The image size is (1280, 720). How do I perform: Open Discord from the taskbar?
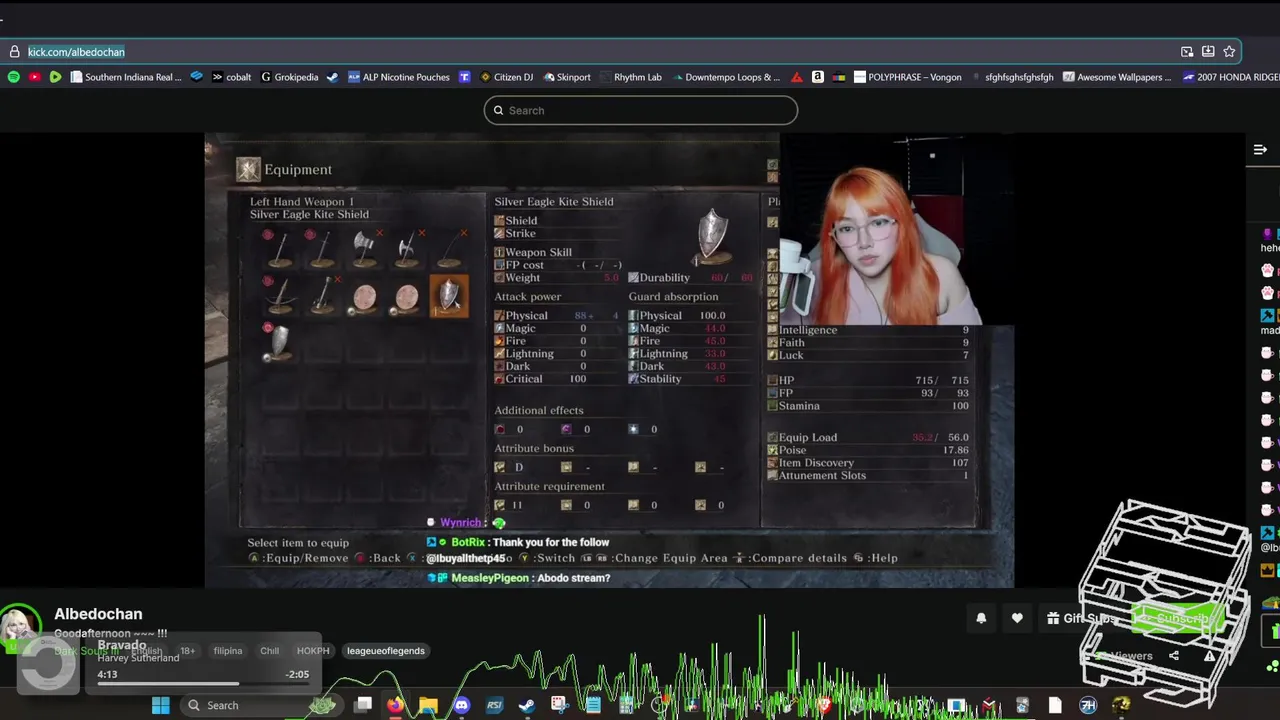(x=461, y=705)
